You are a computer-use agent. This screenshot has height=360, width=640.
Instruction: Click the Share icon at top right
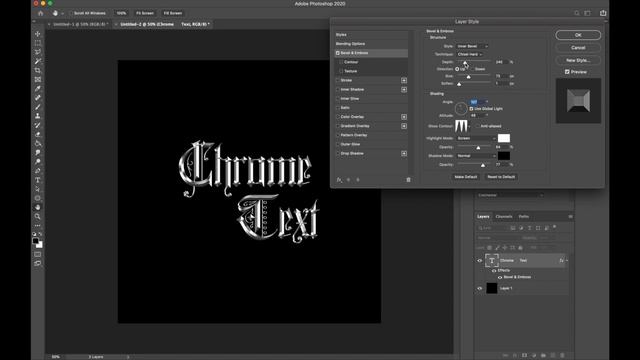tap(603, 13)
